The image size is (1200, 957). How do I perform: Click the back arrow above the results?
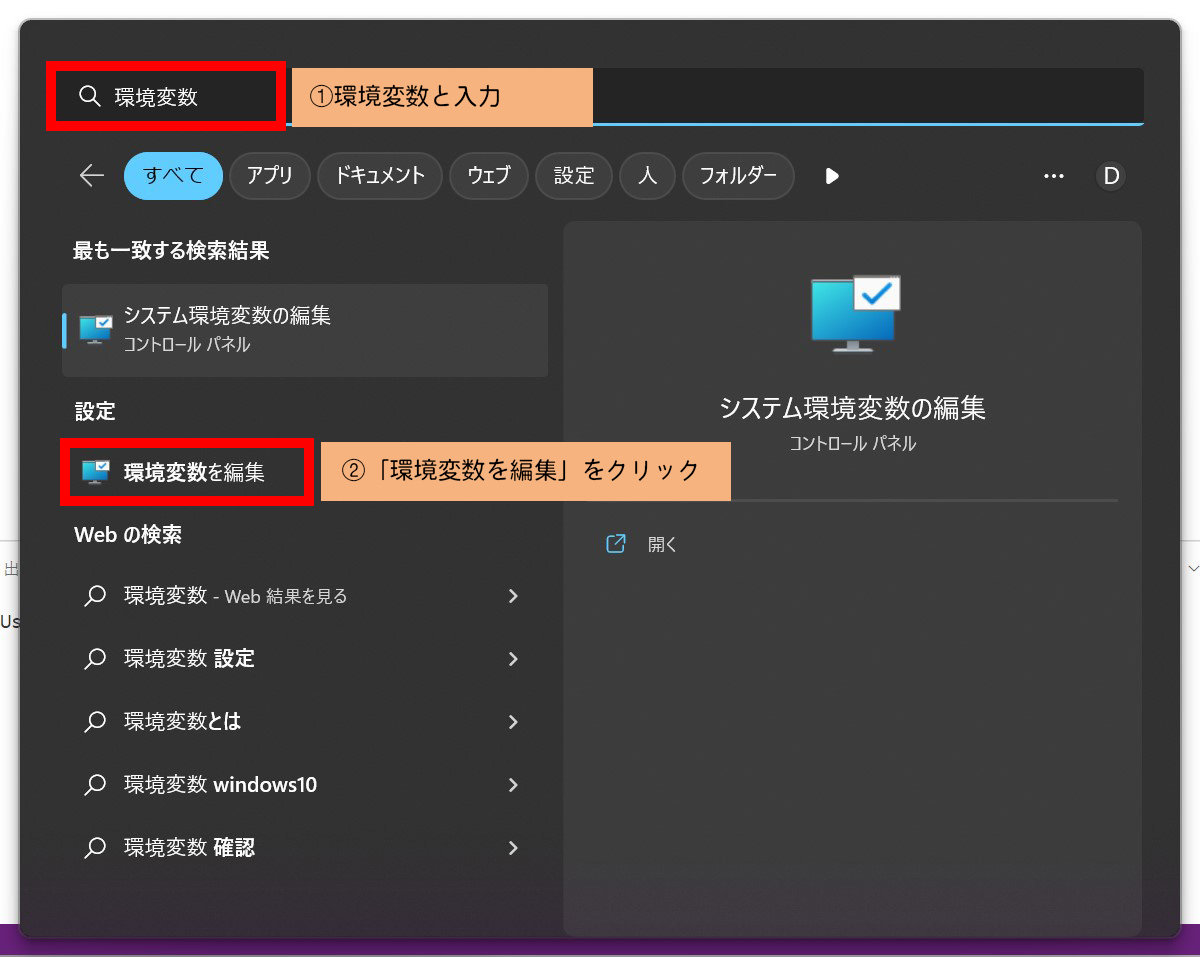pos(91,175)
